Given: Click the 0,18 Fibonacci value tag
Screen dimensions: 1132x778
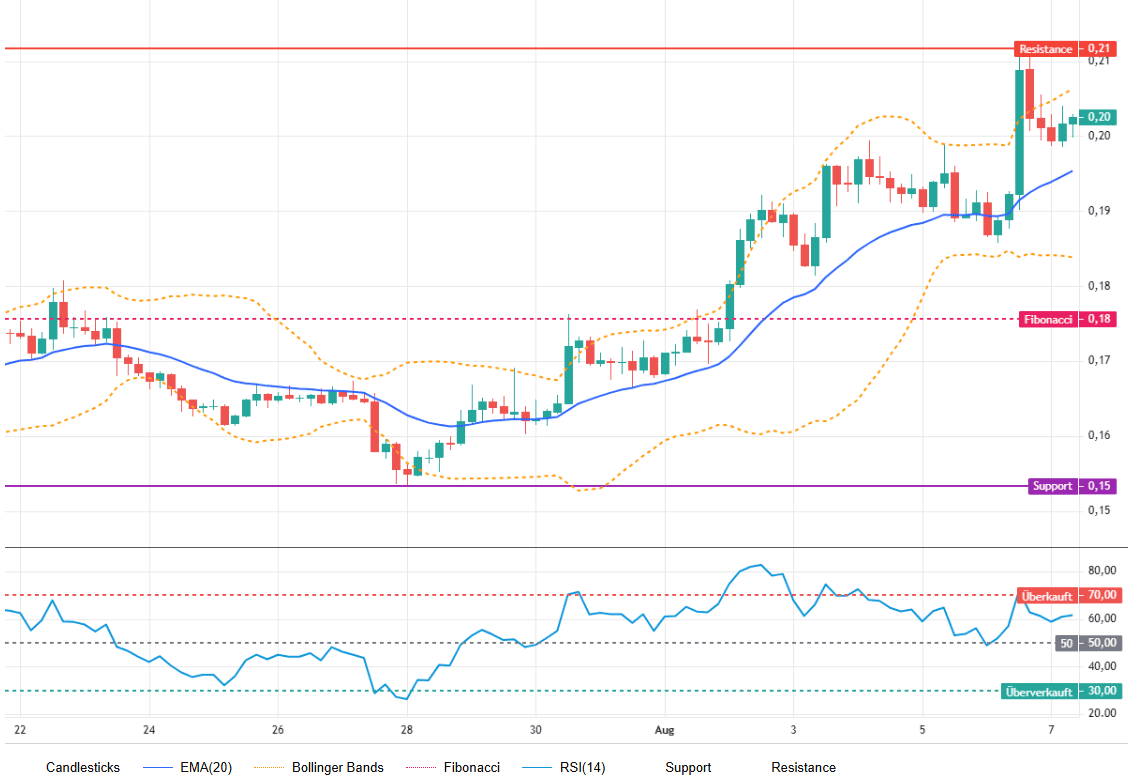Looking at the screenshot, I should 1099,319.
